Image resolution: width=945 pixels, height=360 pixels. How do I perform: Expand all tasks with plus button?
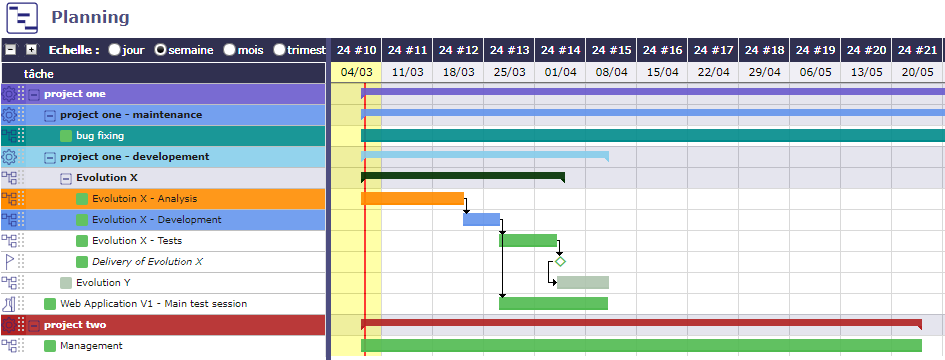[31, 50]
